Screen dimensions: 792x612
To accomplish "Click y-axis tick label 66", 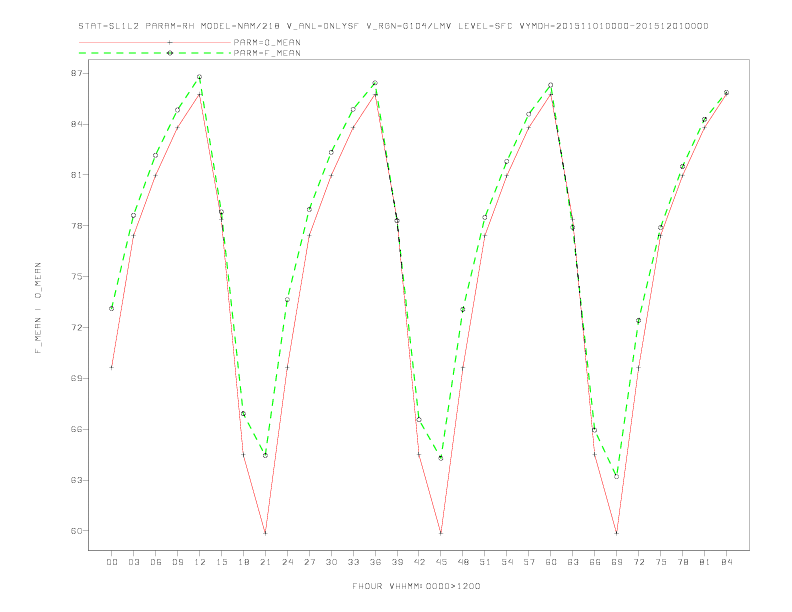I will click(77, 429).
